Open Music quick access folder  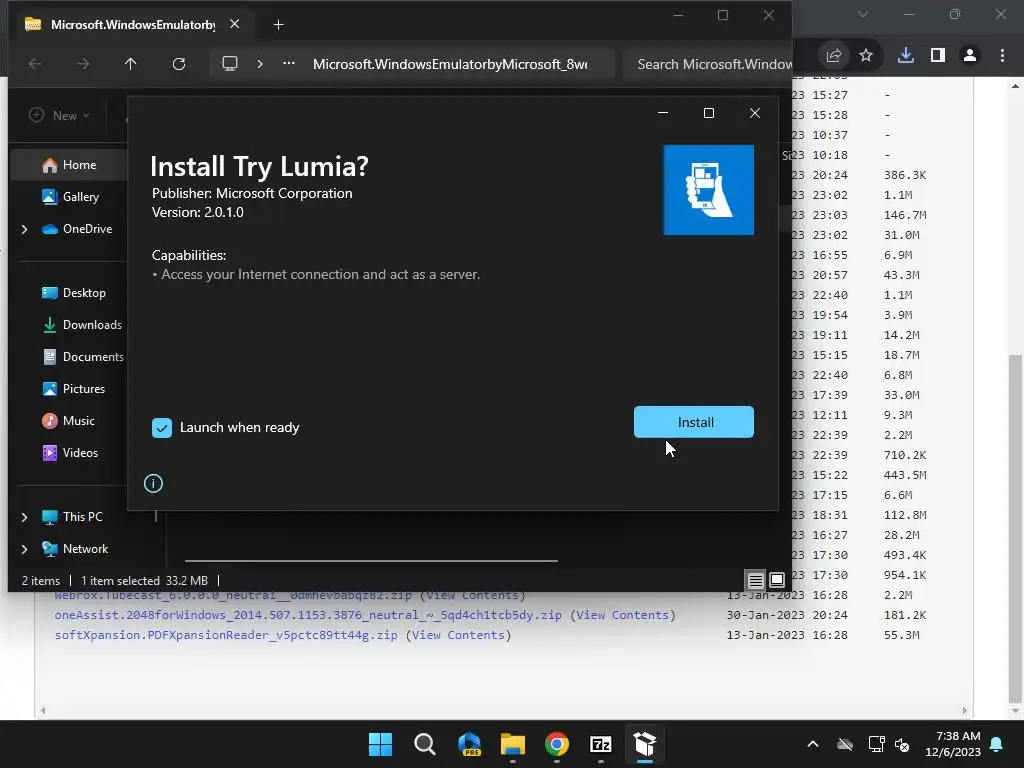coord(69,421)
